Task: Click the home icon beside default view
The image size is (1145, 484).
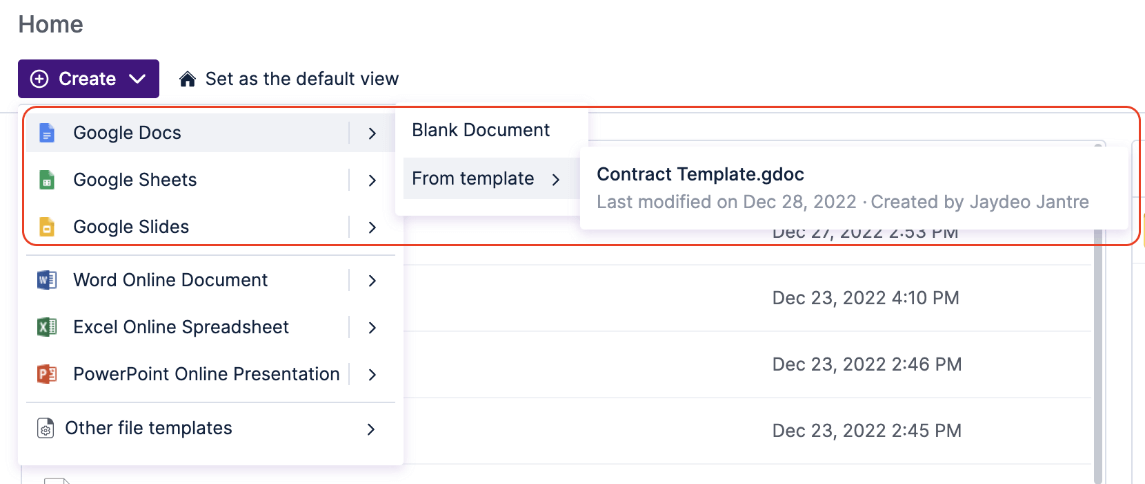Action: click(x=187, y=79)
